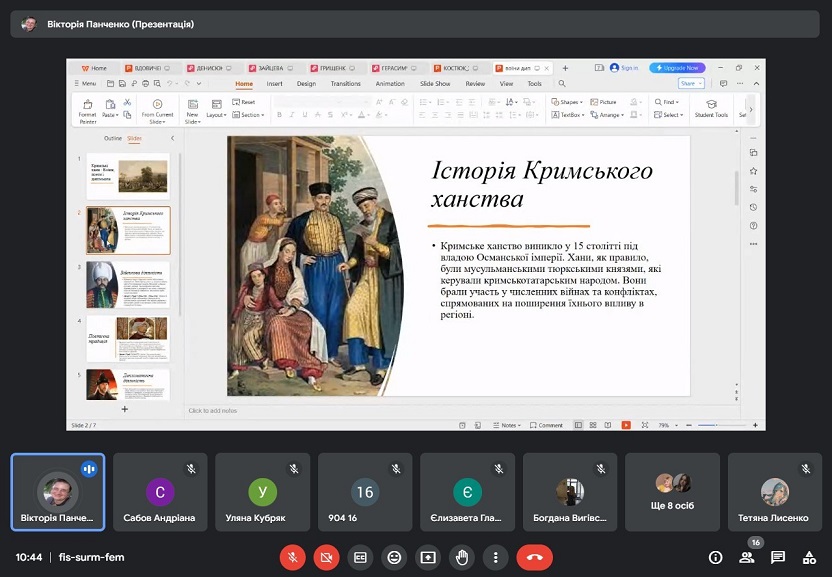832x577 pixels.
Task: Click the Print icon in quick toolbar
Action: coord(145,83)
